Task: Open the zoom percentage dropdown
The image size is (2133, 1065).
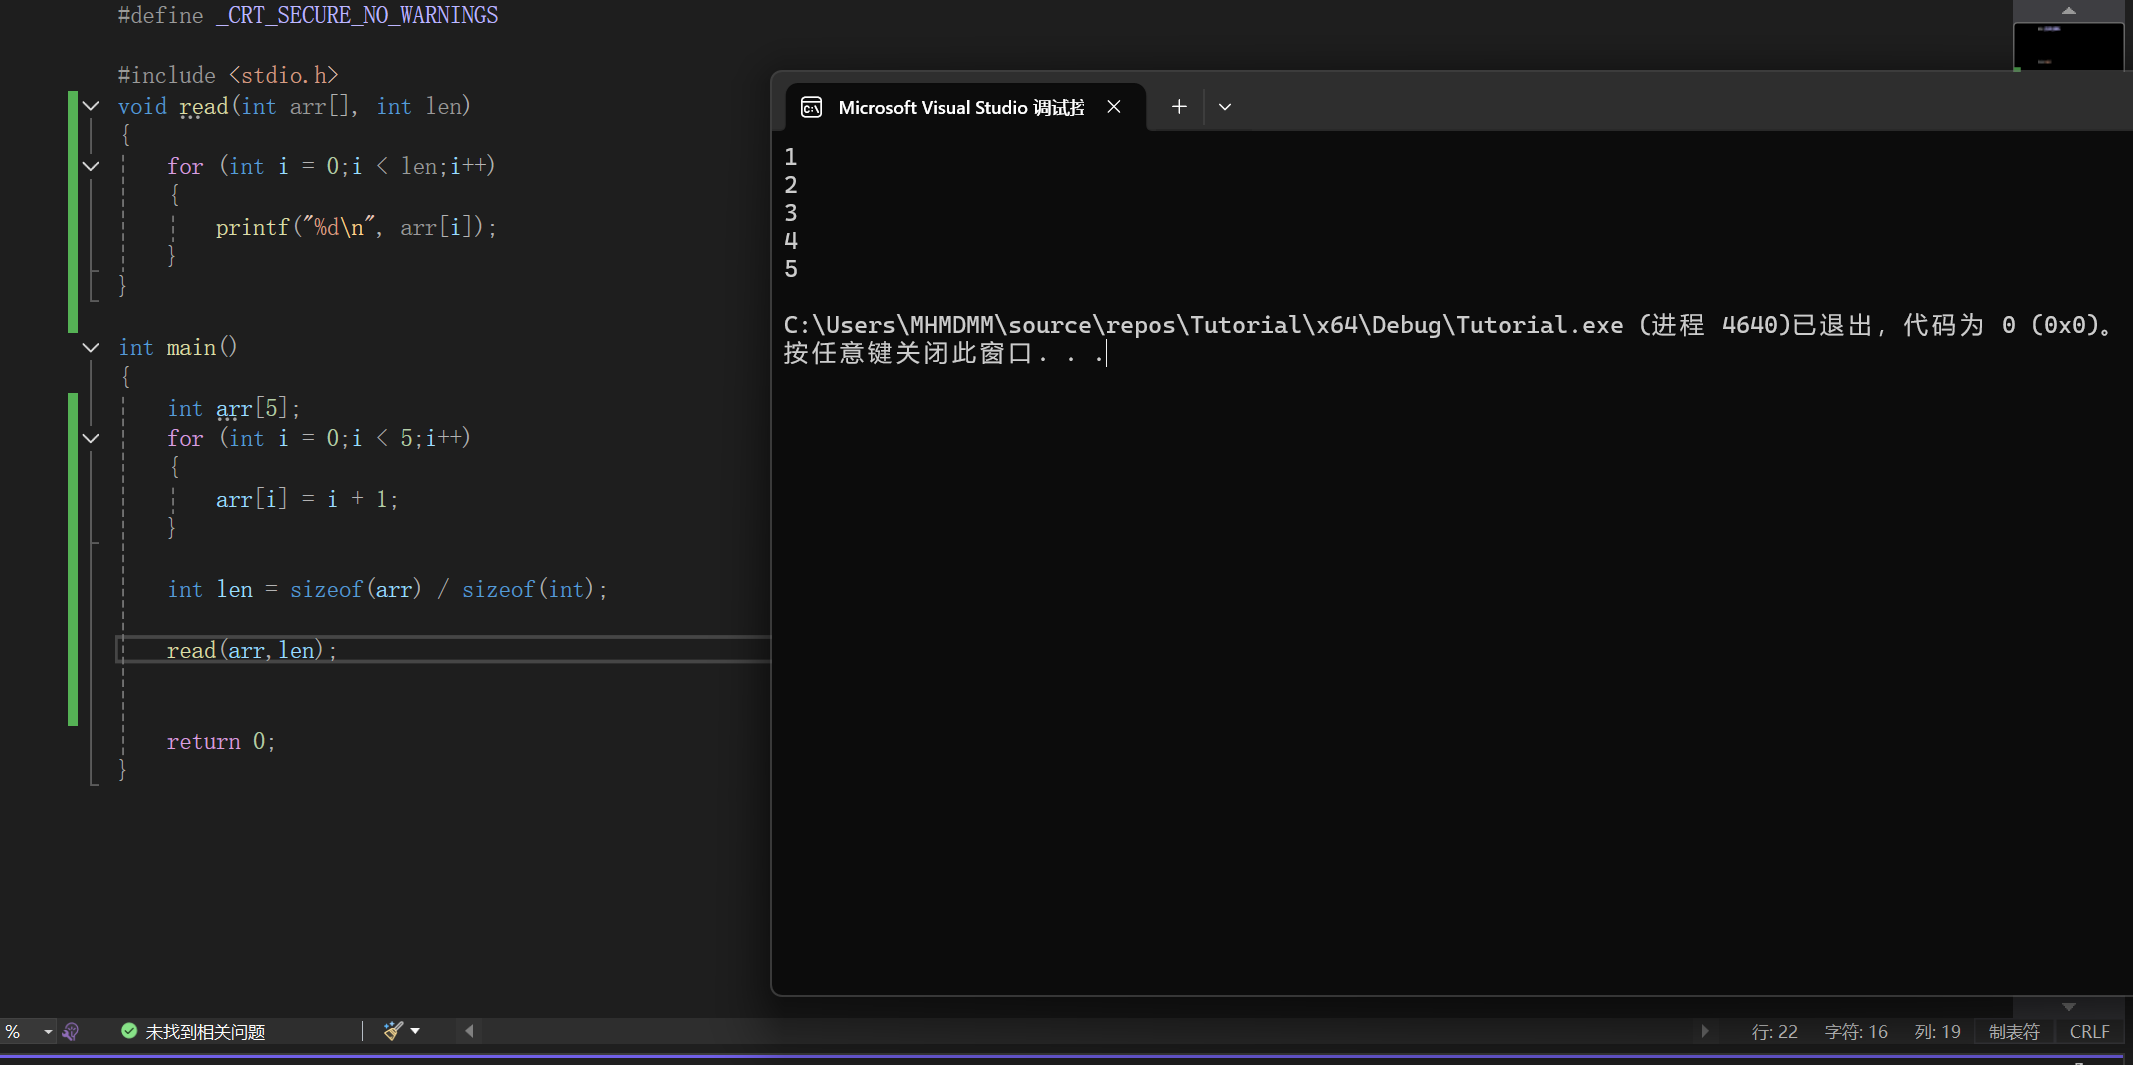Action: (47, 1031)
